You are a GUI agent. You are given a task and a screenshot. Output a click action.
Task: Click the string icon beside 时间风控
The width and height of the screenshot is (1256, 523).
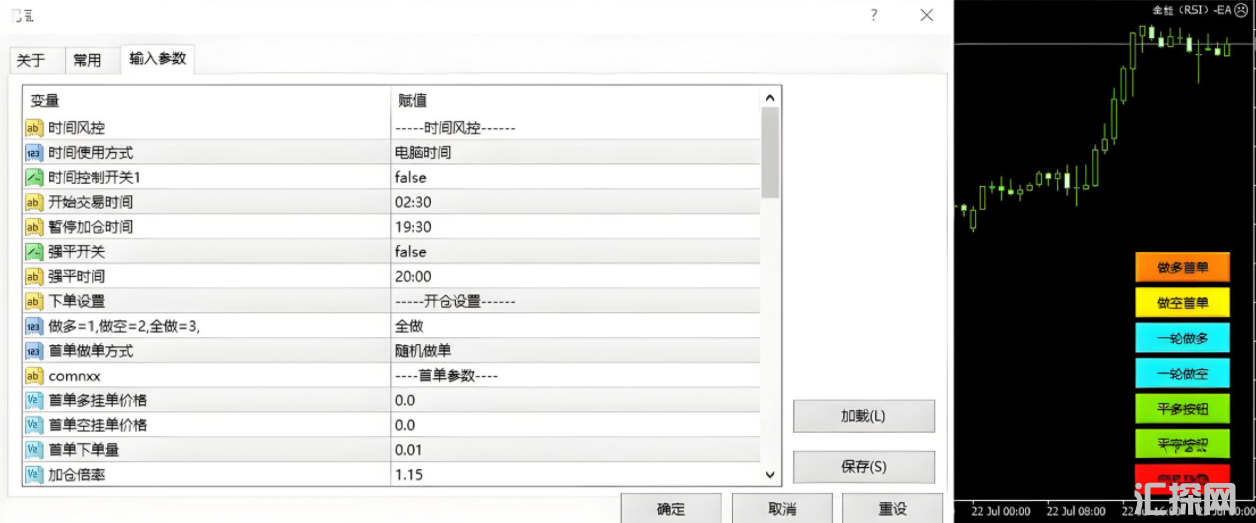point(34,128)
